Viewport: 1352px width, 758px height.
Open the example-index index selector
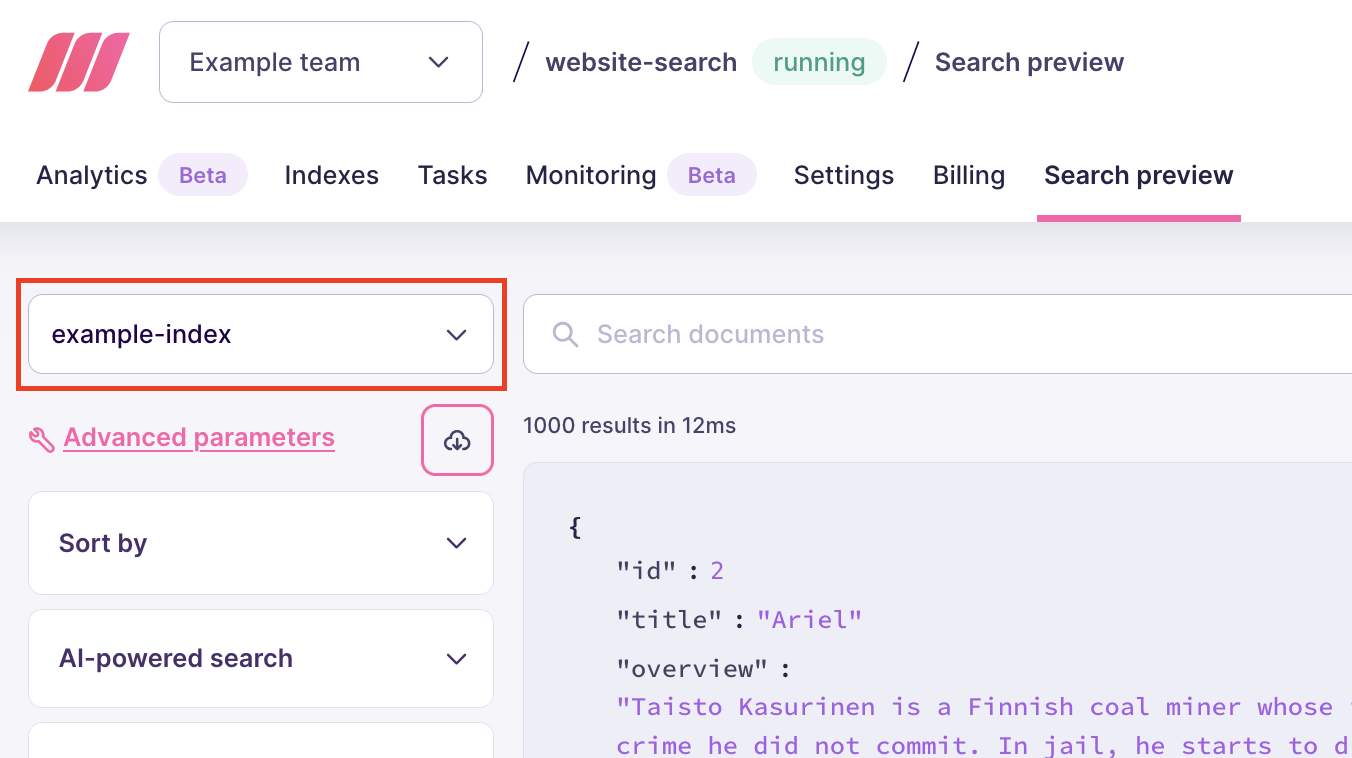click(260, 334)
